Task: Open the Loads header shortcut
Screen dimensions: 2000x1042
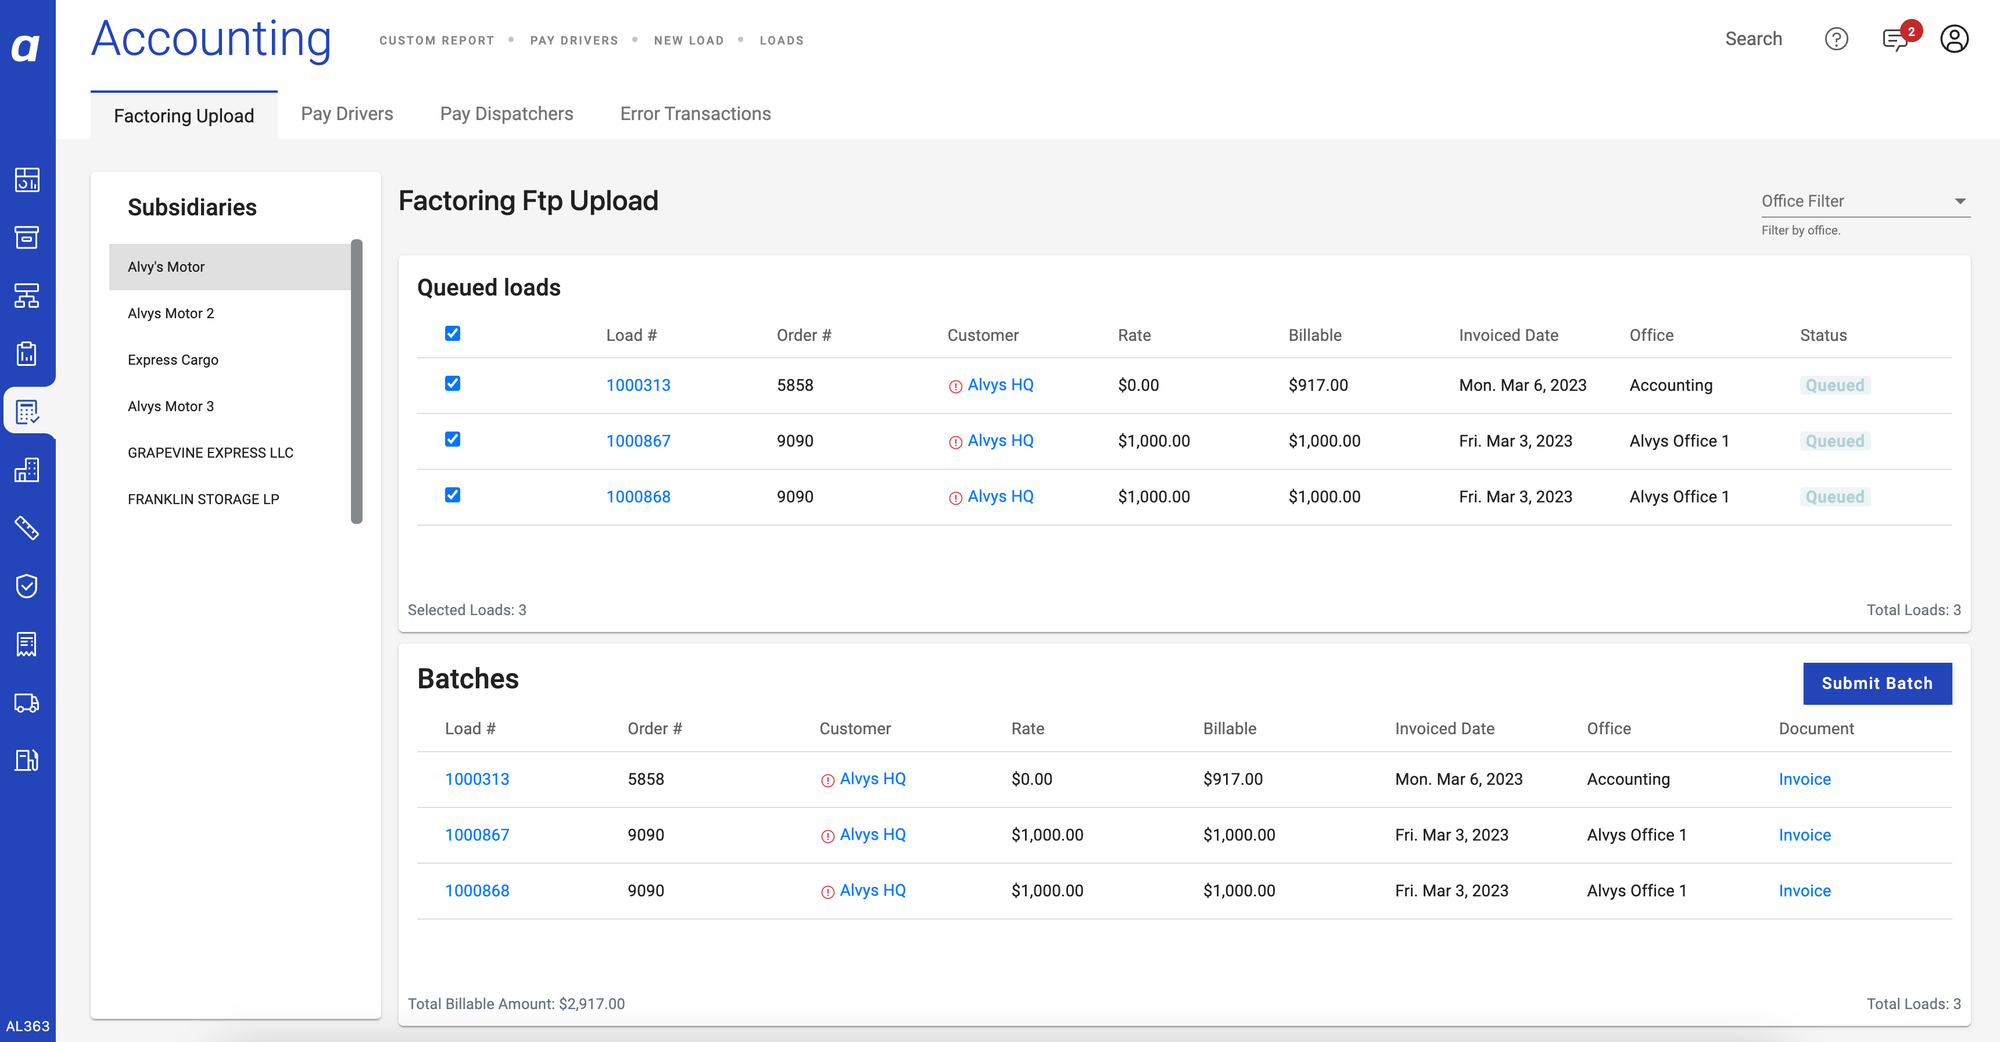Action: 782,41
